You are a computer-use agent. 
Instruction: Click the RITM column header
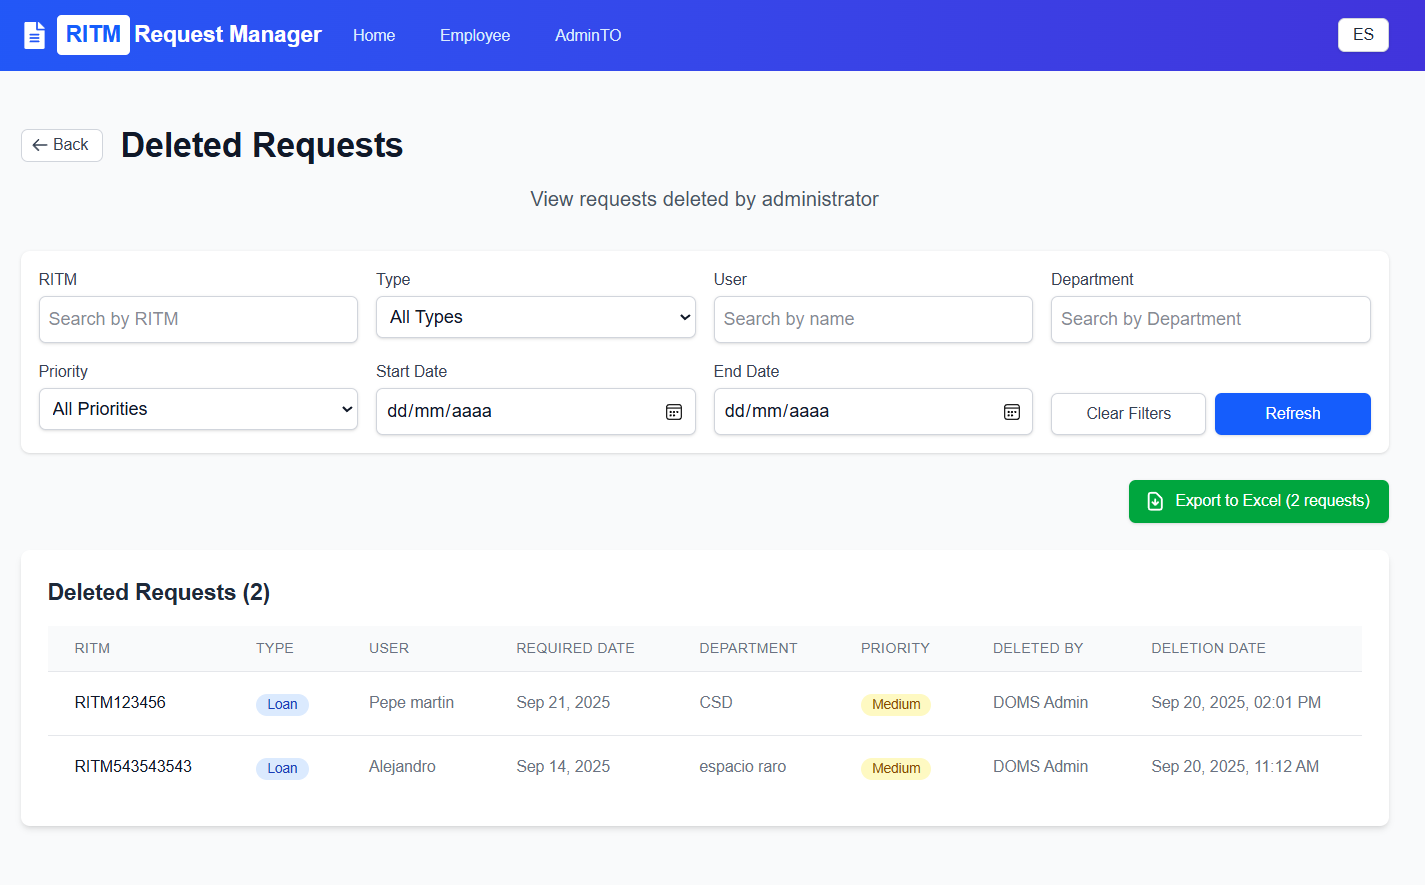[92, 648]
